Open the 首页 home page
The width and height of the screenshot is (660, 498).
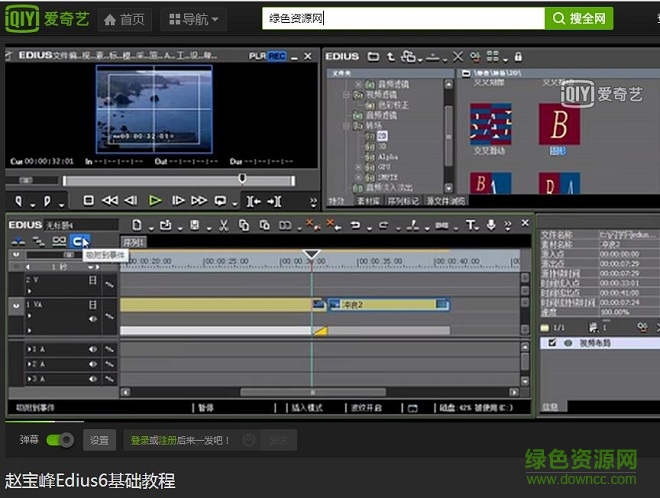(x=122, y=19)
